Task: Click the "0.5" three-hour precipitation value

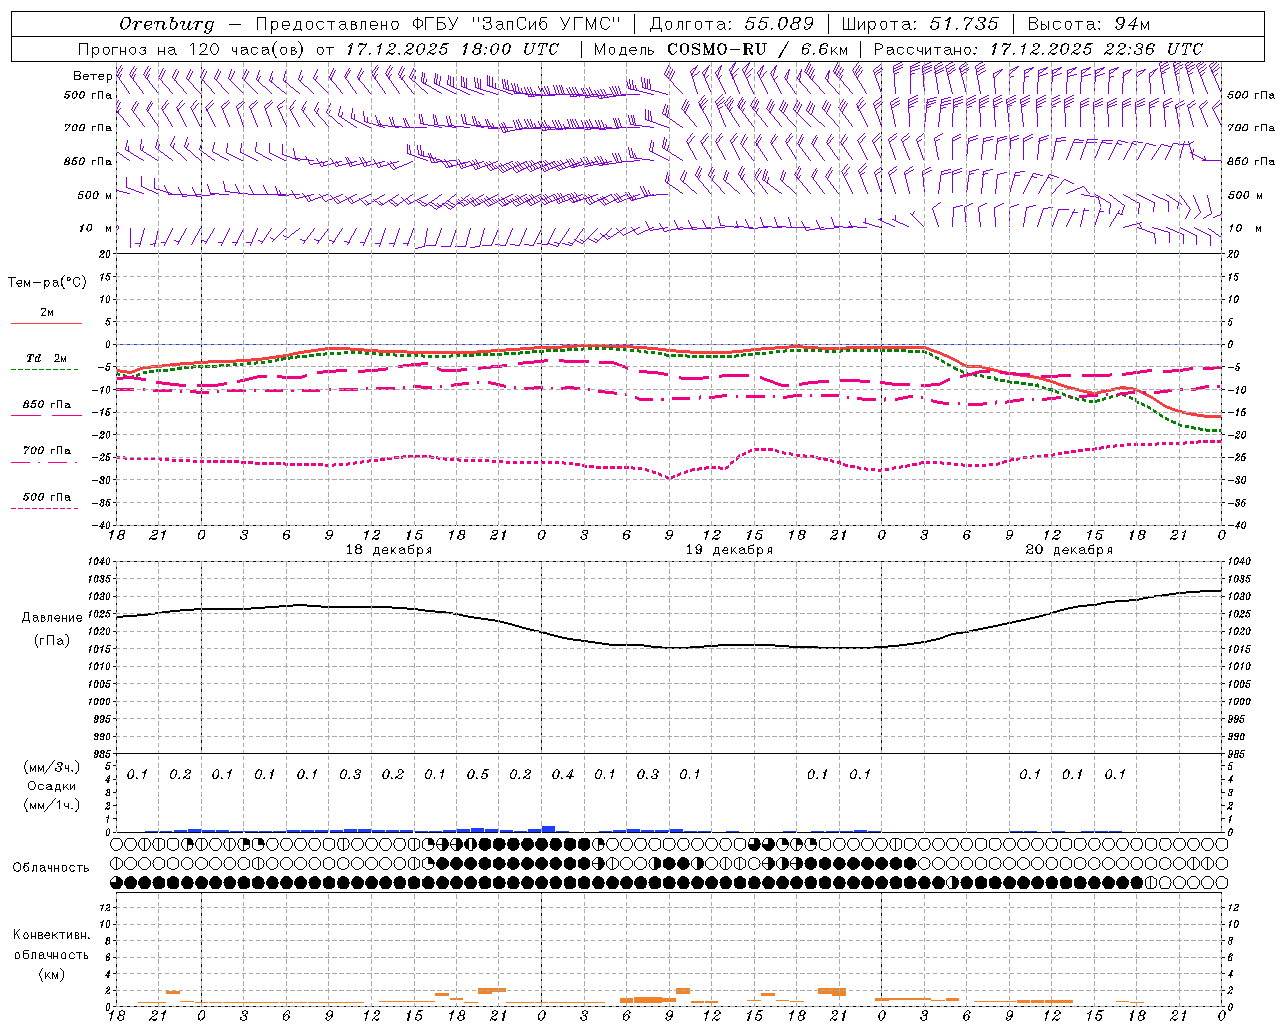Action: pos(478,774)
